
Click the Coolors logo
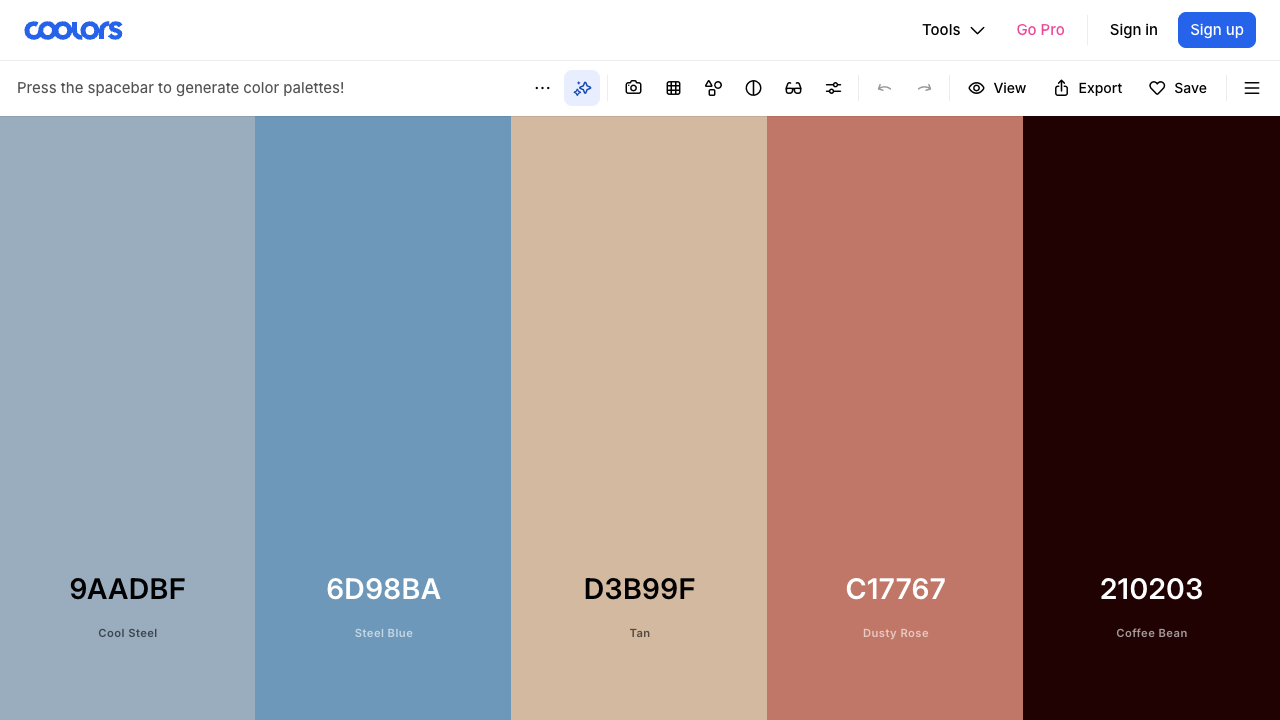[73, 30]
